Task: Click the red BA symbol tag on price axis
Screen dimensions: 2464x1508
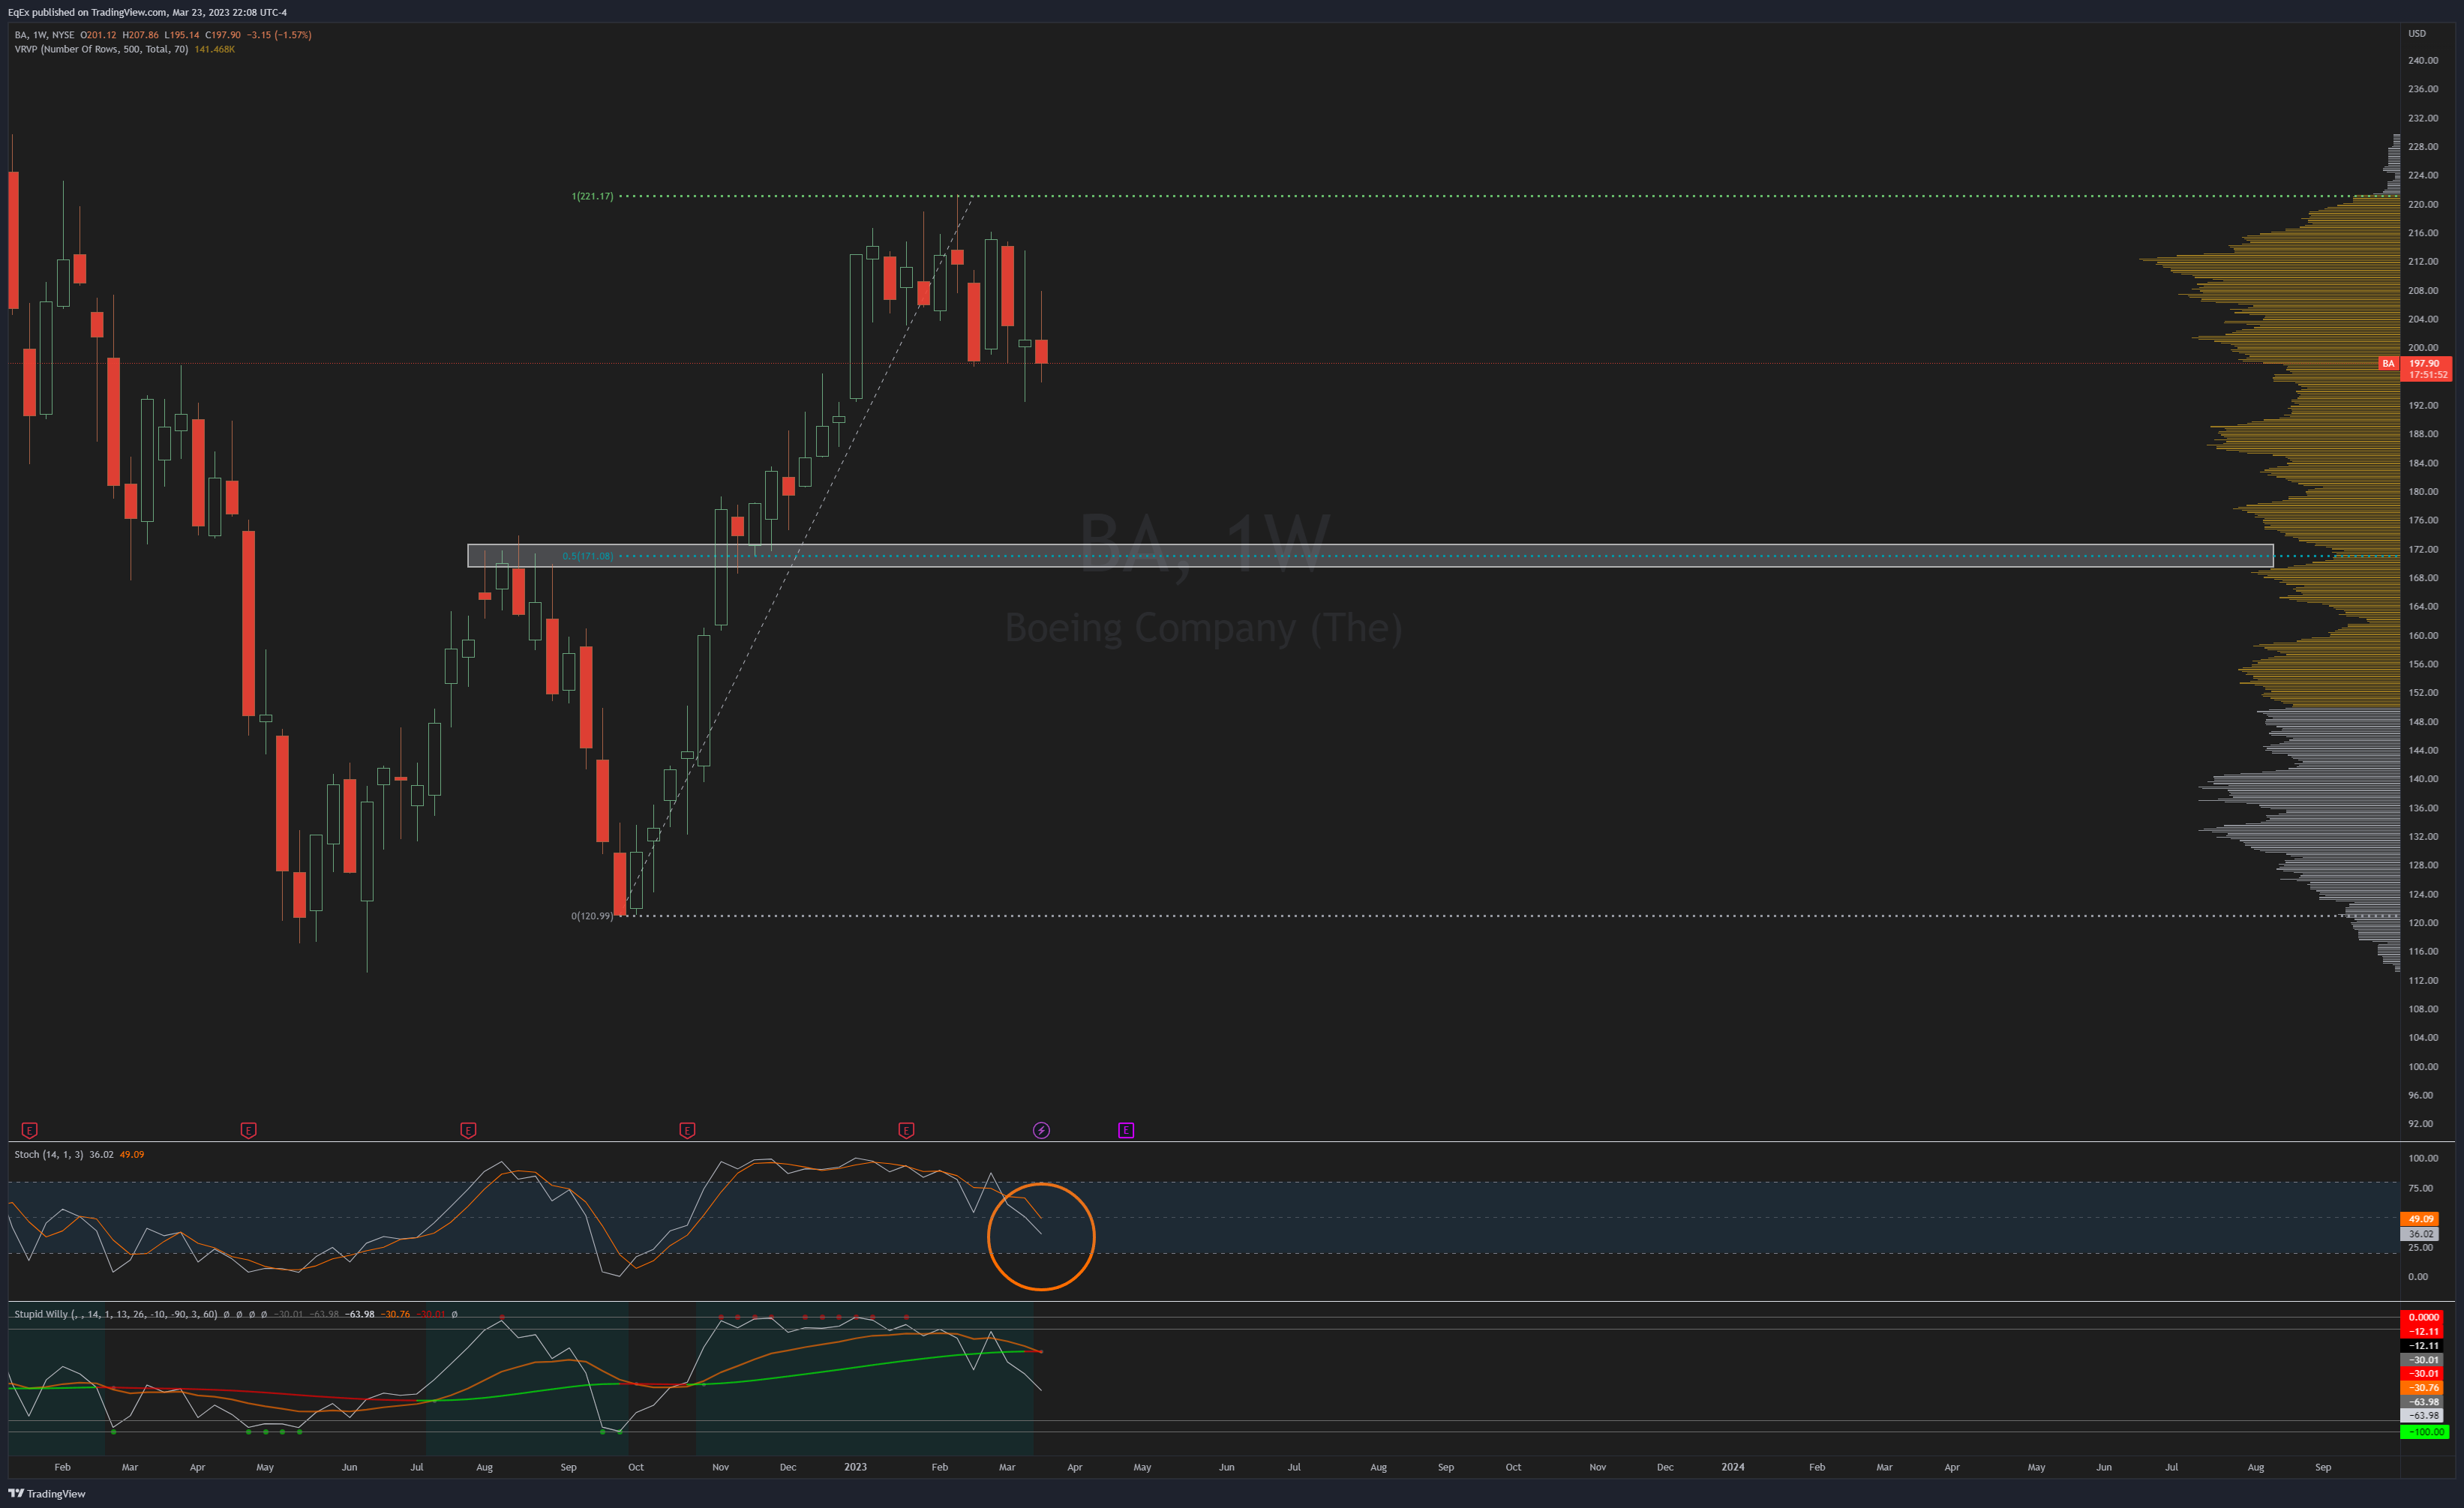Action: point(2388,363)
